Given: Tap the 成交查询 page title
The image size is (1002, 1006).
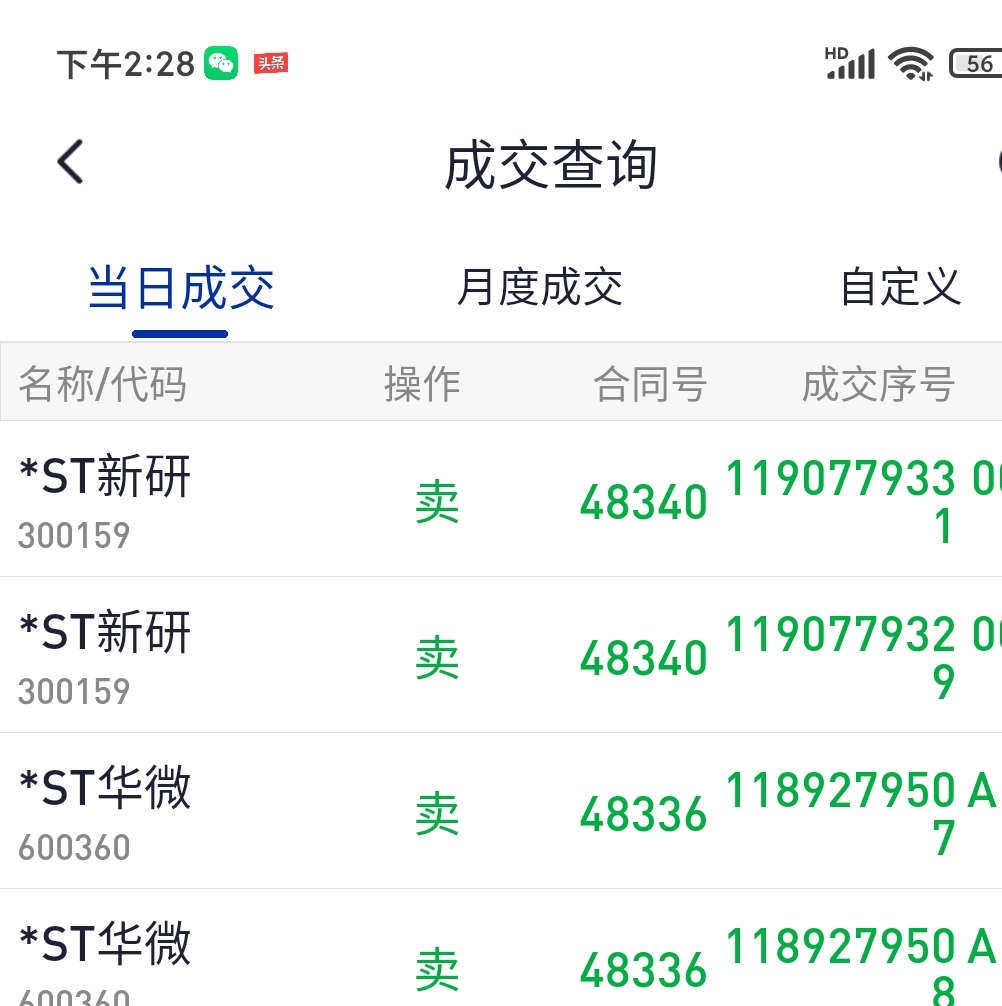Looking at the screenshot, I should [x=552, y=166].
